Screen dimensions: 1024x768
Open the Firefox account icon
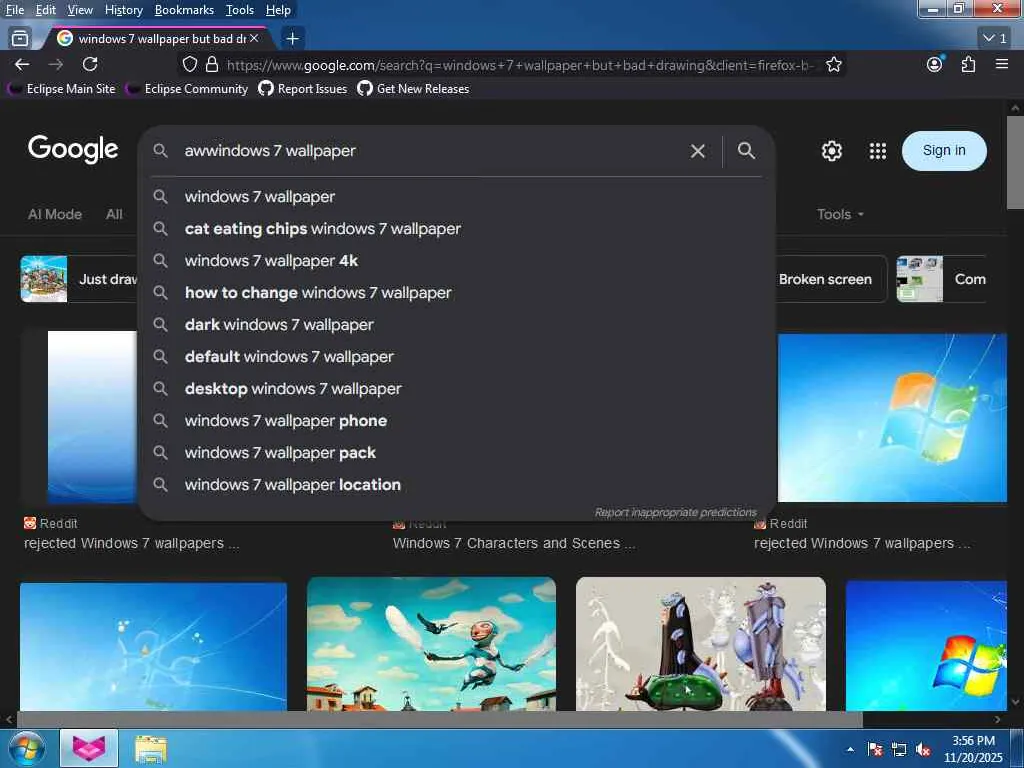[x=935, y=64]
